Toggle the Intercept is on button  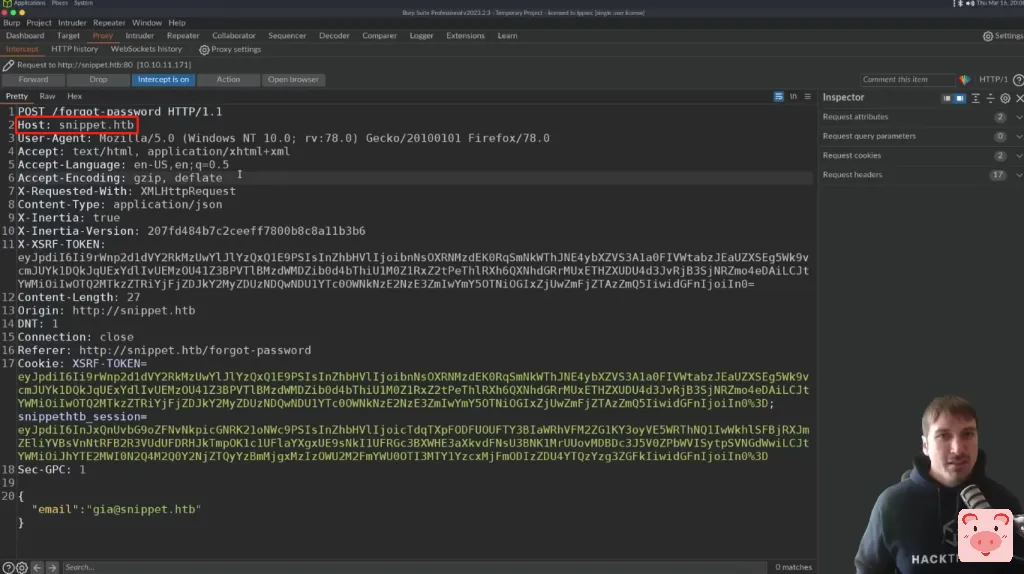[163, 80]
